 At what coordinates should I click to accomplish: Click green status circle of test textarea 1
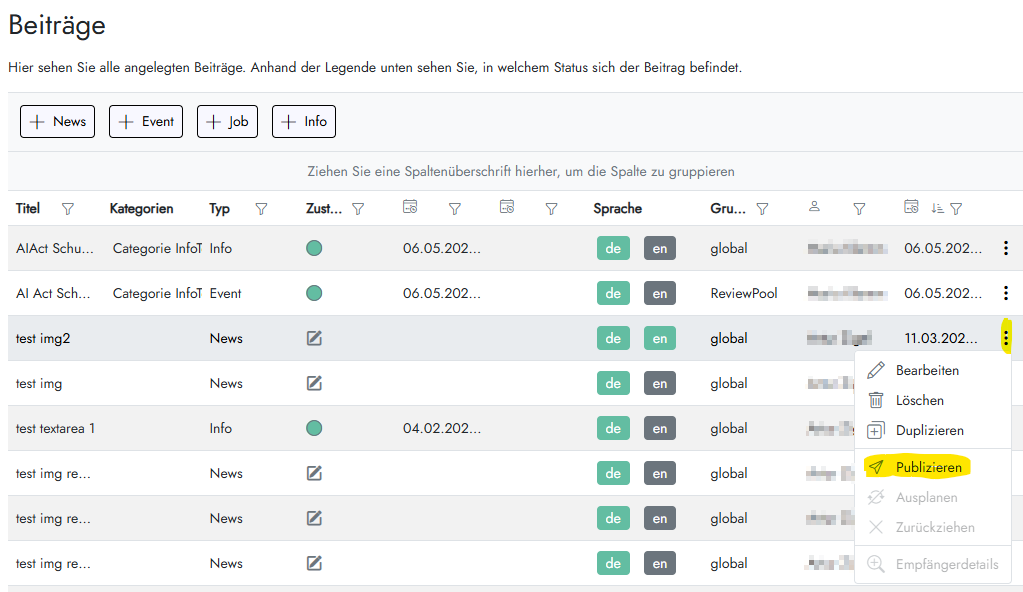point(314,428)
